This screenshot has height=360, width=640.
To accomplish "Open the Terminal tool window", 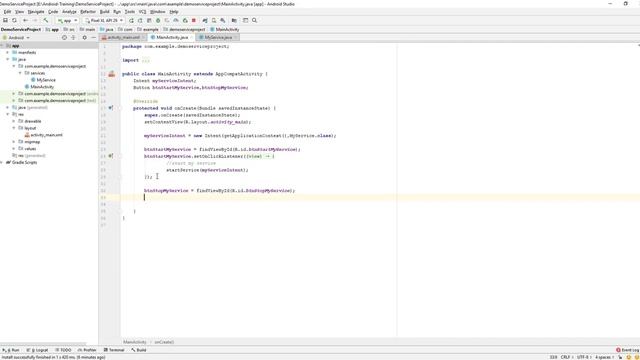I will pos(114,350).
